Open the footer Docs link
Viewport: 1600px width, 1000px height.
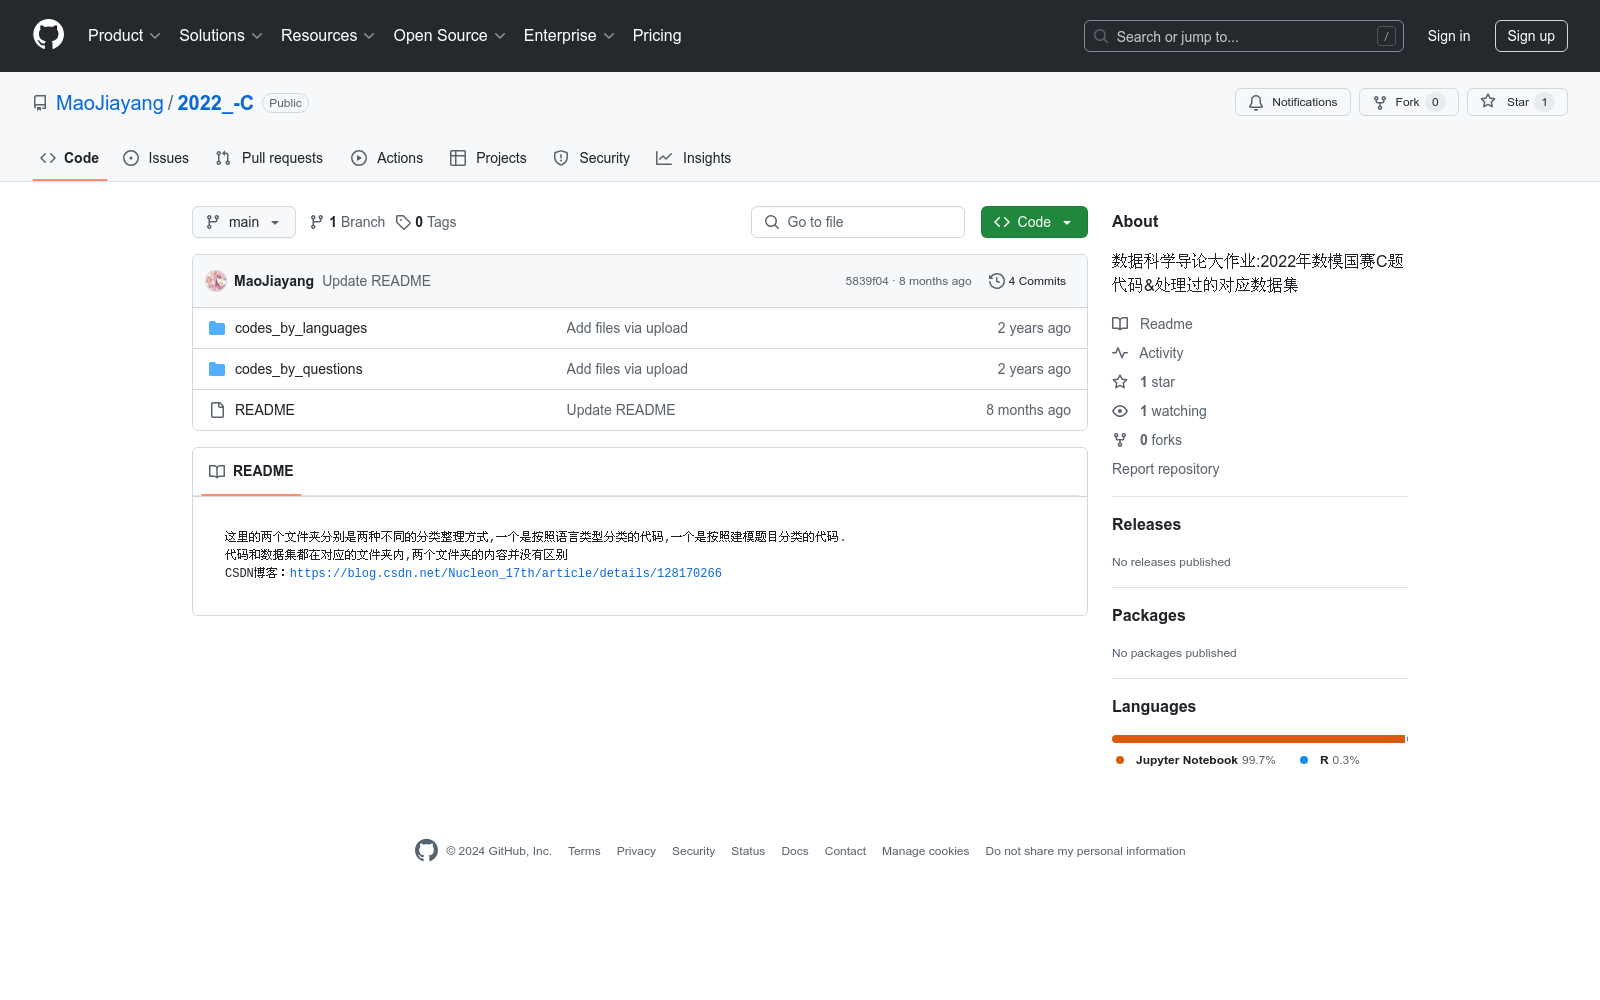795,851
